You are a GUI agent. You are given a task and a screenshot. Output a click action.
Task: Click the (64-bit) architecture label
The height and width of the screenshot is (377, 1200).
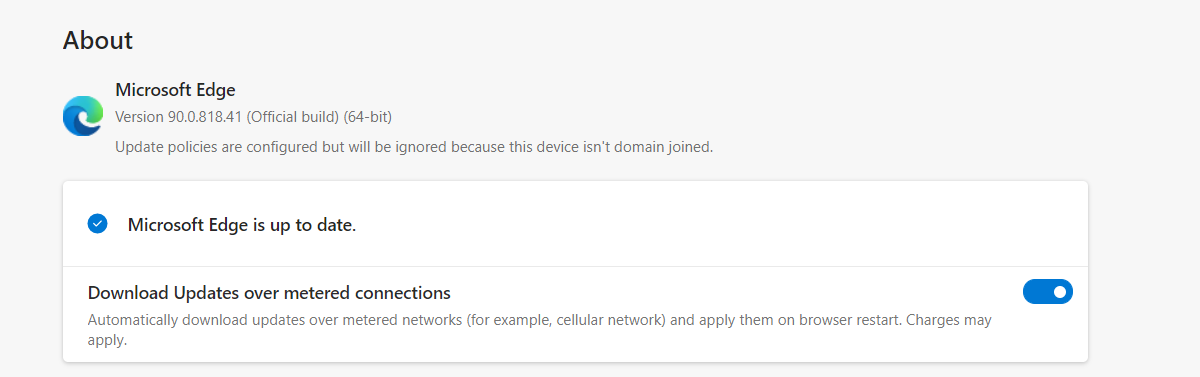click(x=368, y=117)
